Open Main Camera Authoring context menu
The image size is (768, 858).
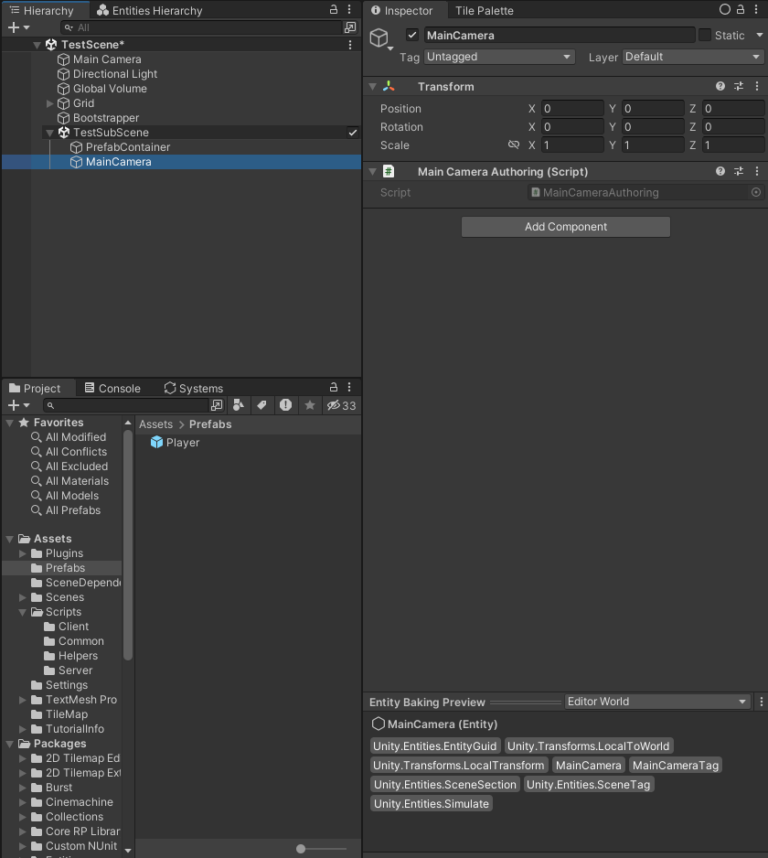(x=757, y=171)
